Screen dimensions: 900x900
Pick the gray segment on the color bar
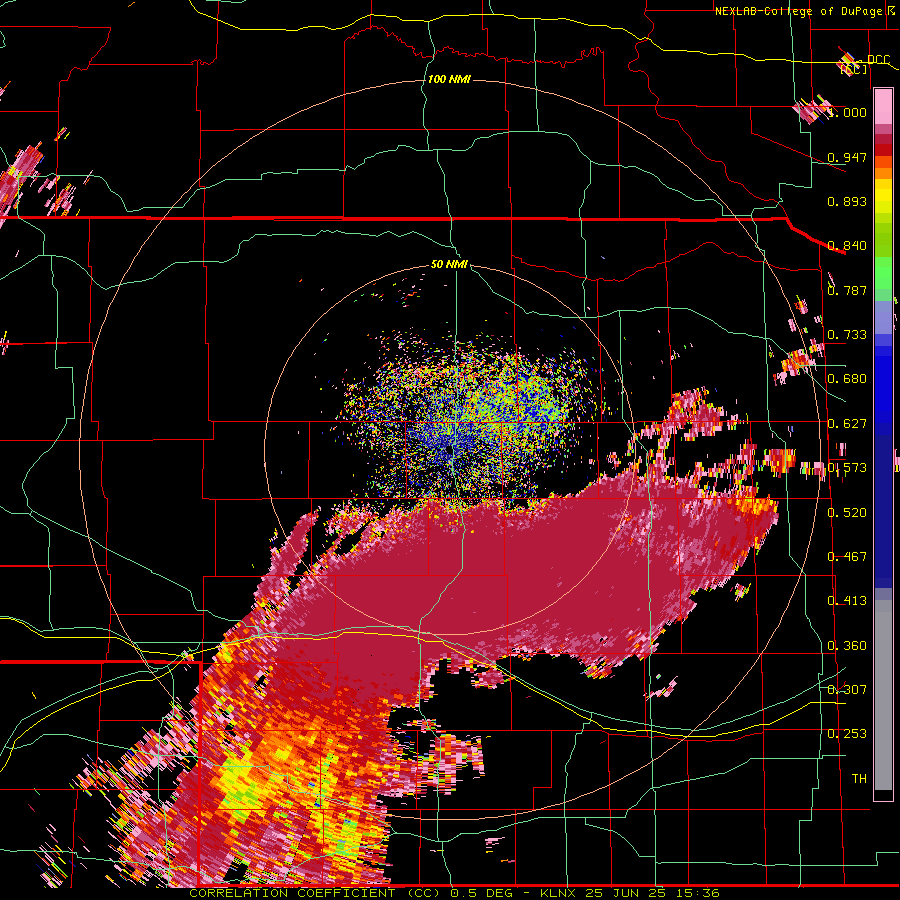(x=883, y=695)
